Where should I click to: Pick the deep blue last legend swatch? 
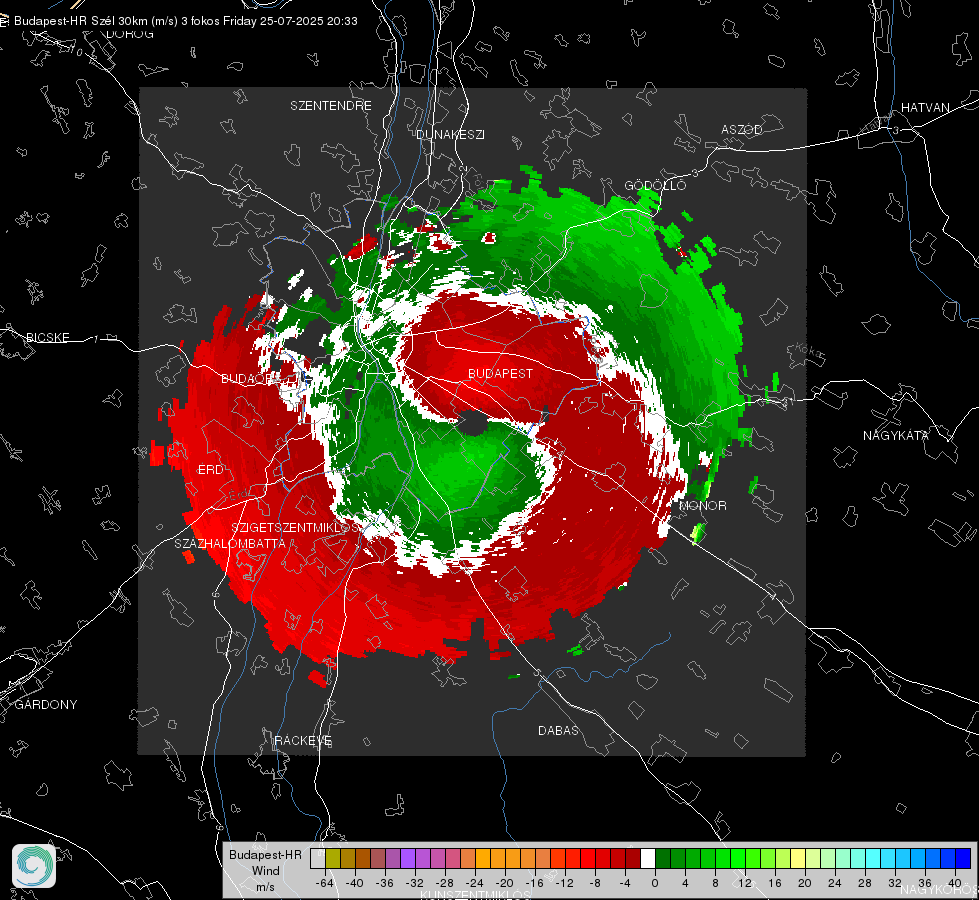963,859
